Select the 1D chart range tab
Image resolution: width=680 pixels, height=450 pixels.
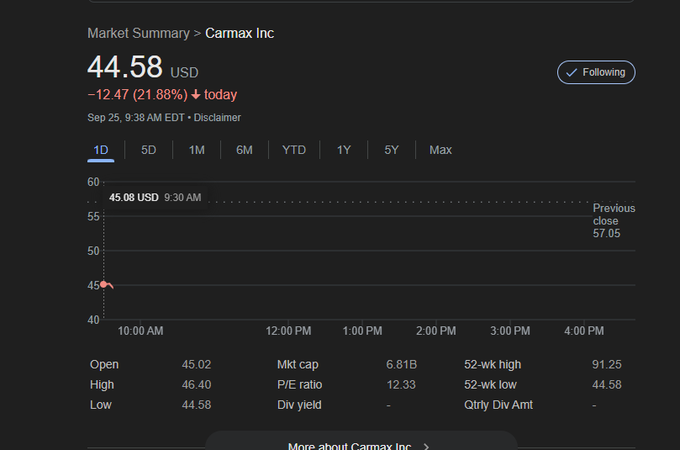pos(101,150)
